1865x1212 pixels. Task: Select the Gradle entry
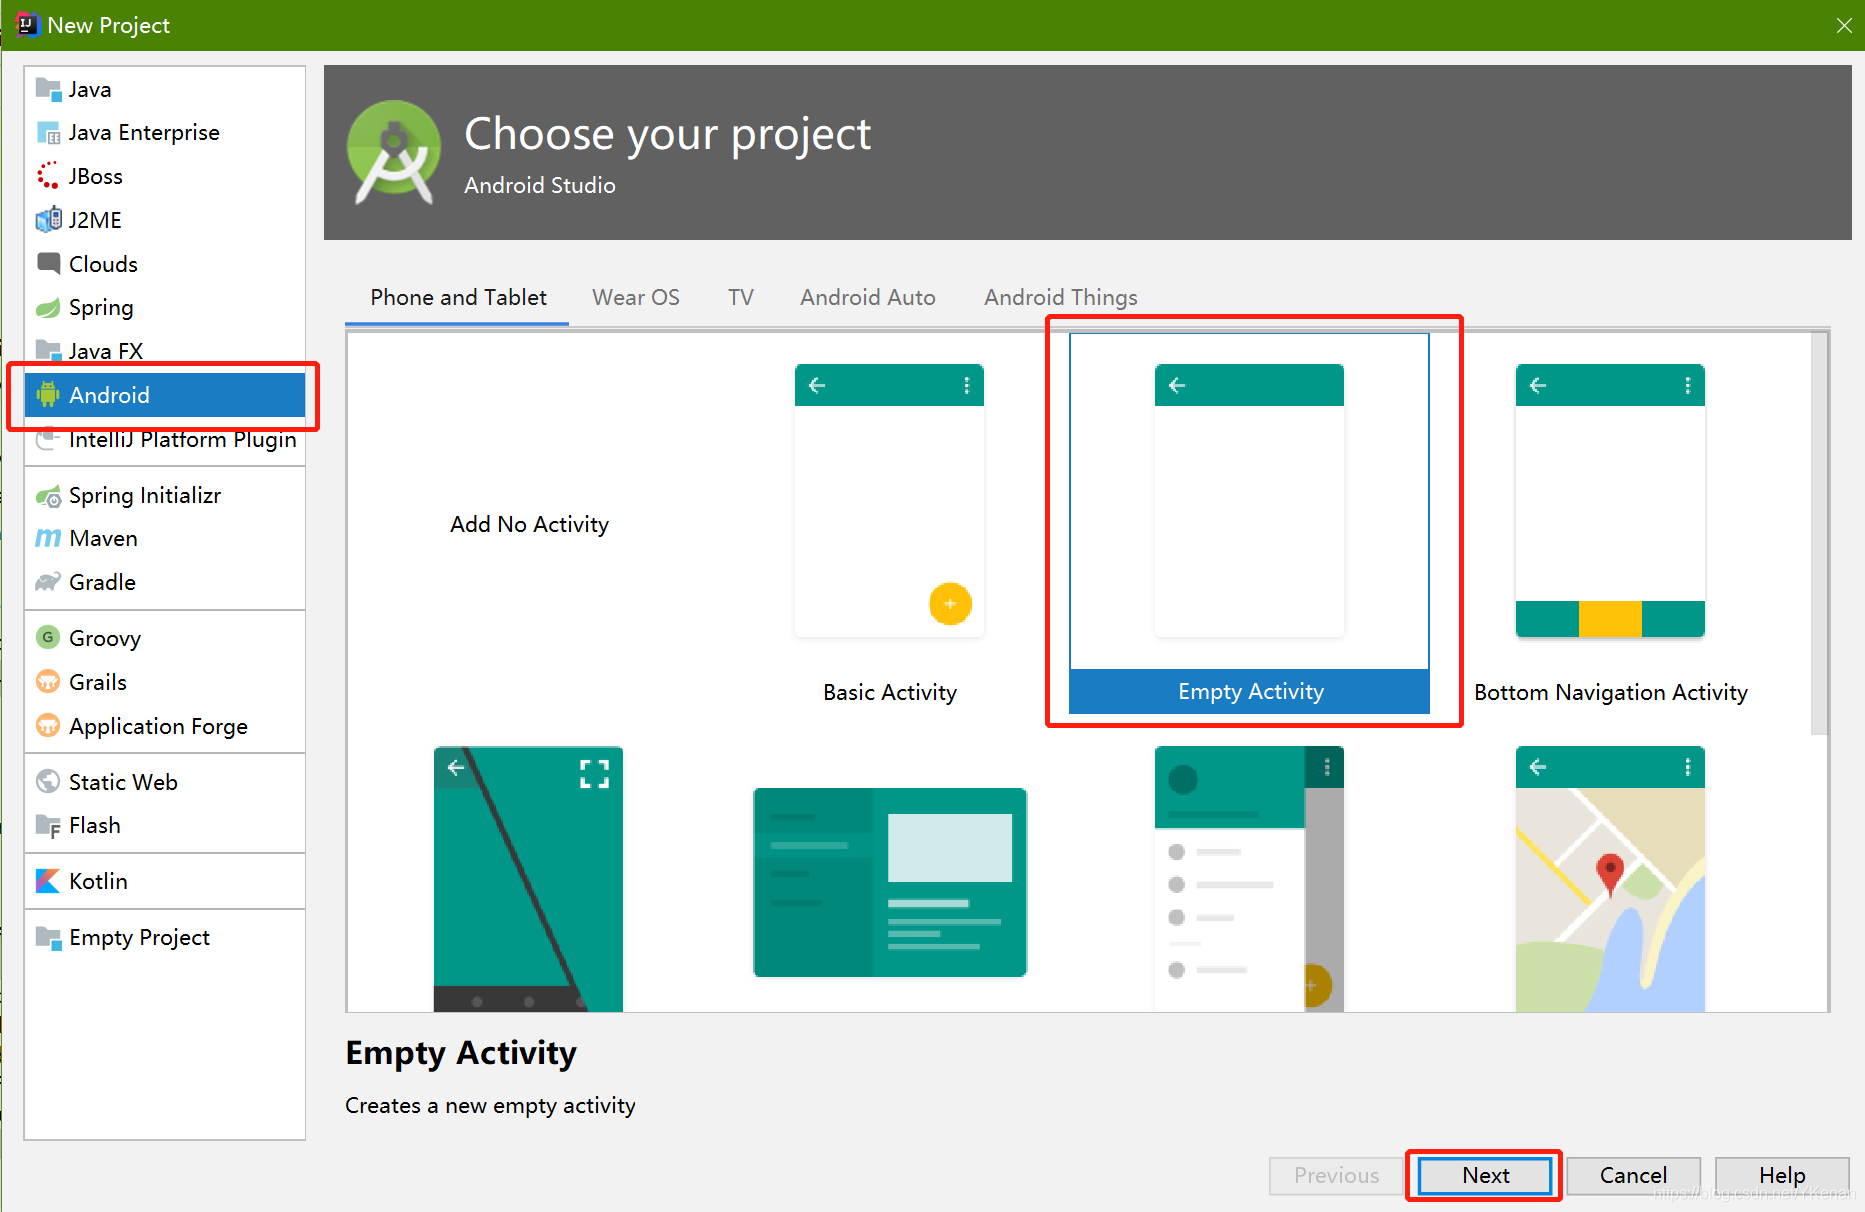(165, 582)
